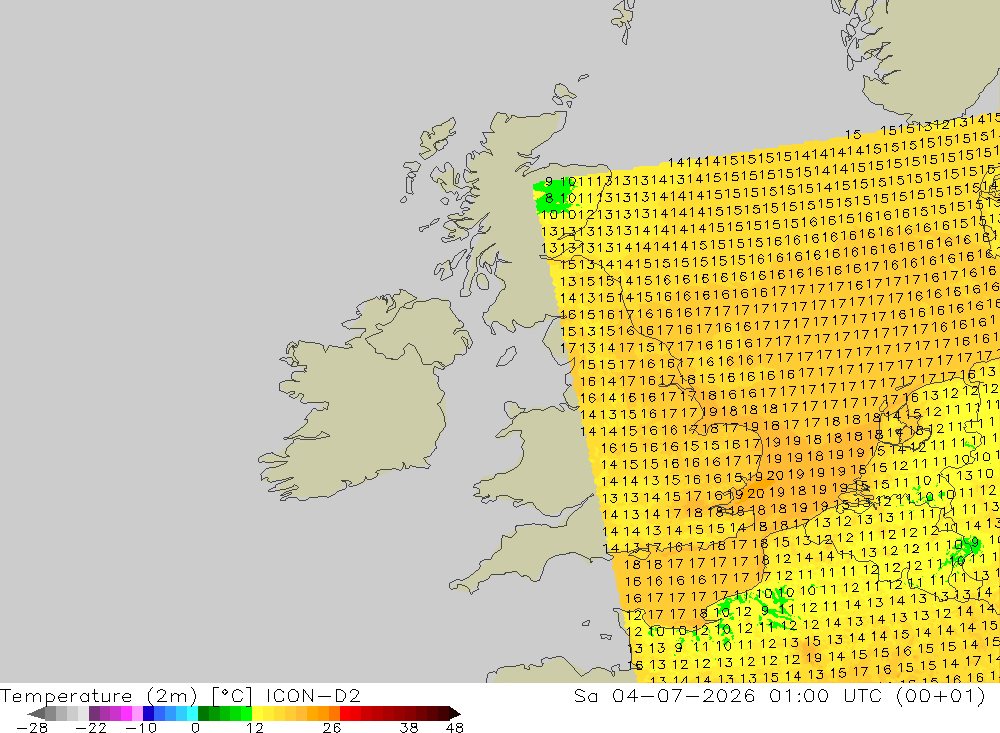Click the legend label -22

[x=91, y=728]
